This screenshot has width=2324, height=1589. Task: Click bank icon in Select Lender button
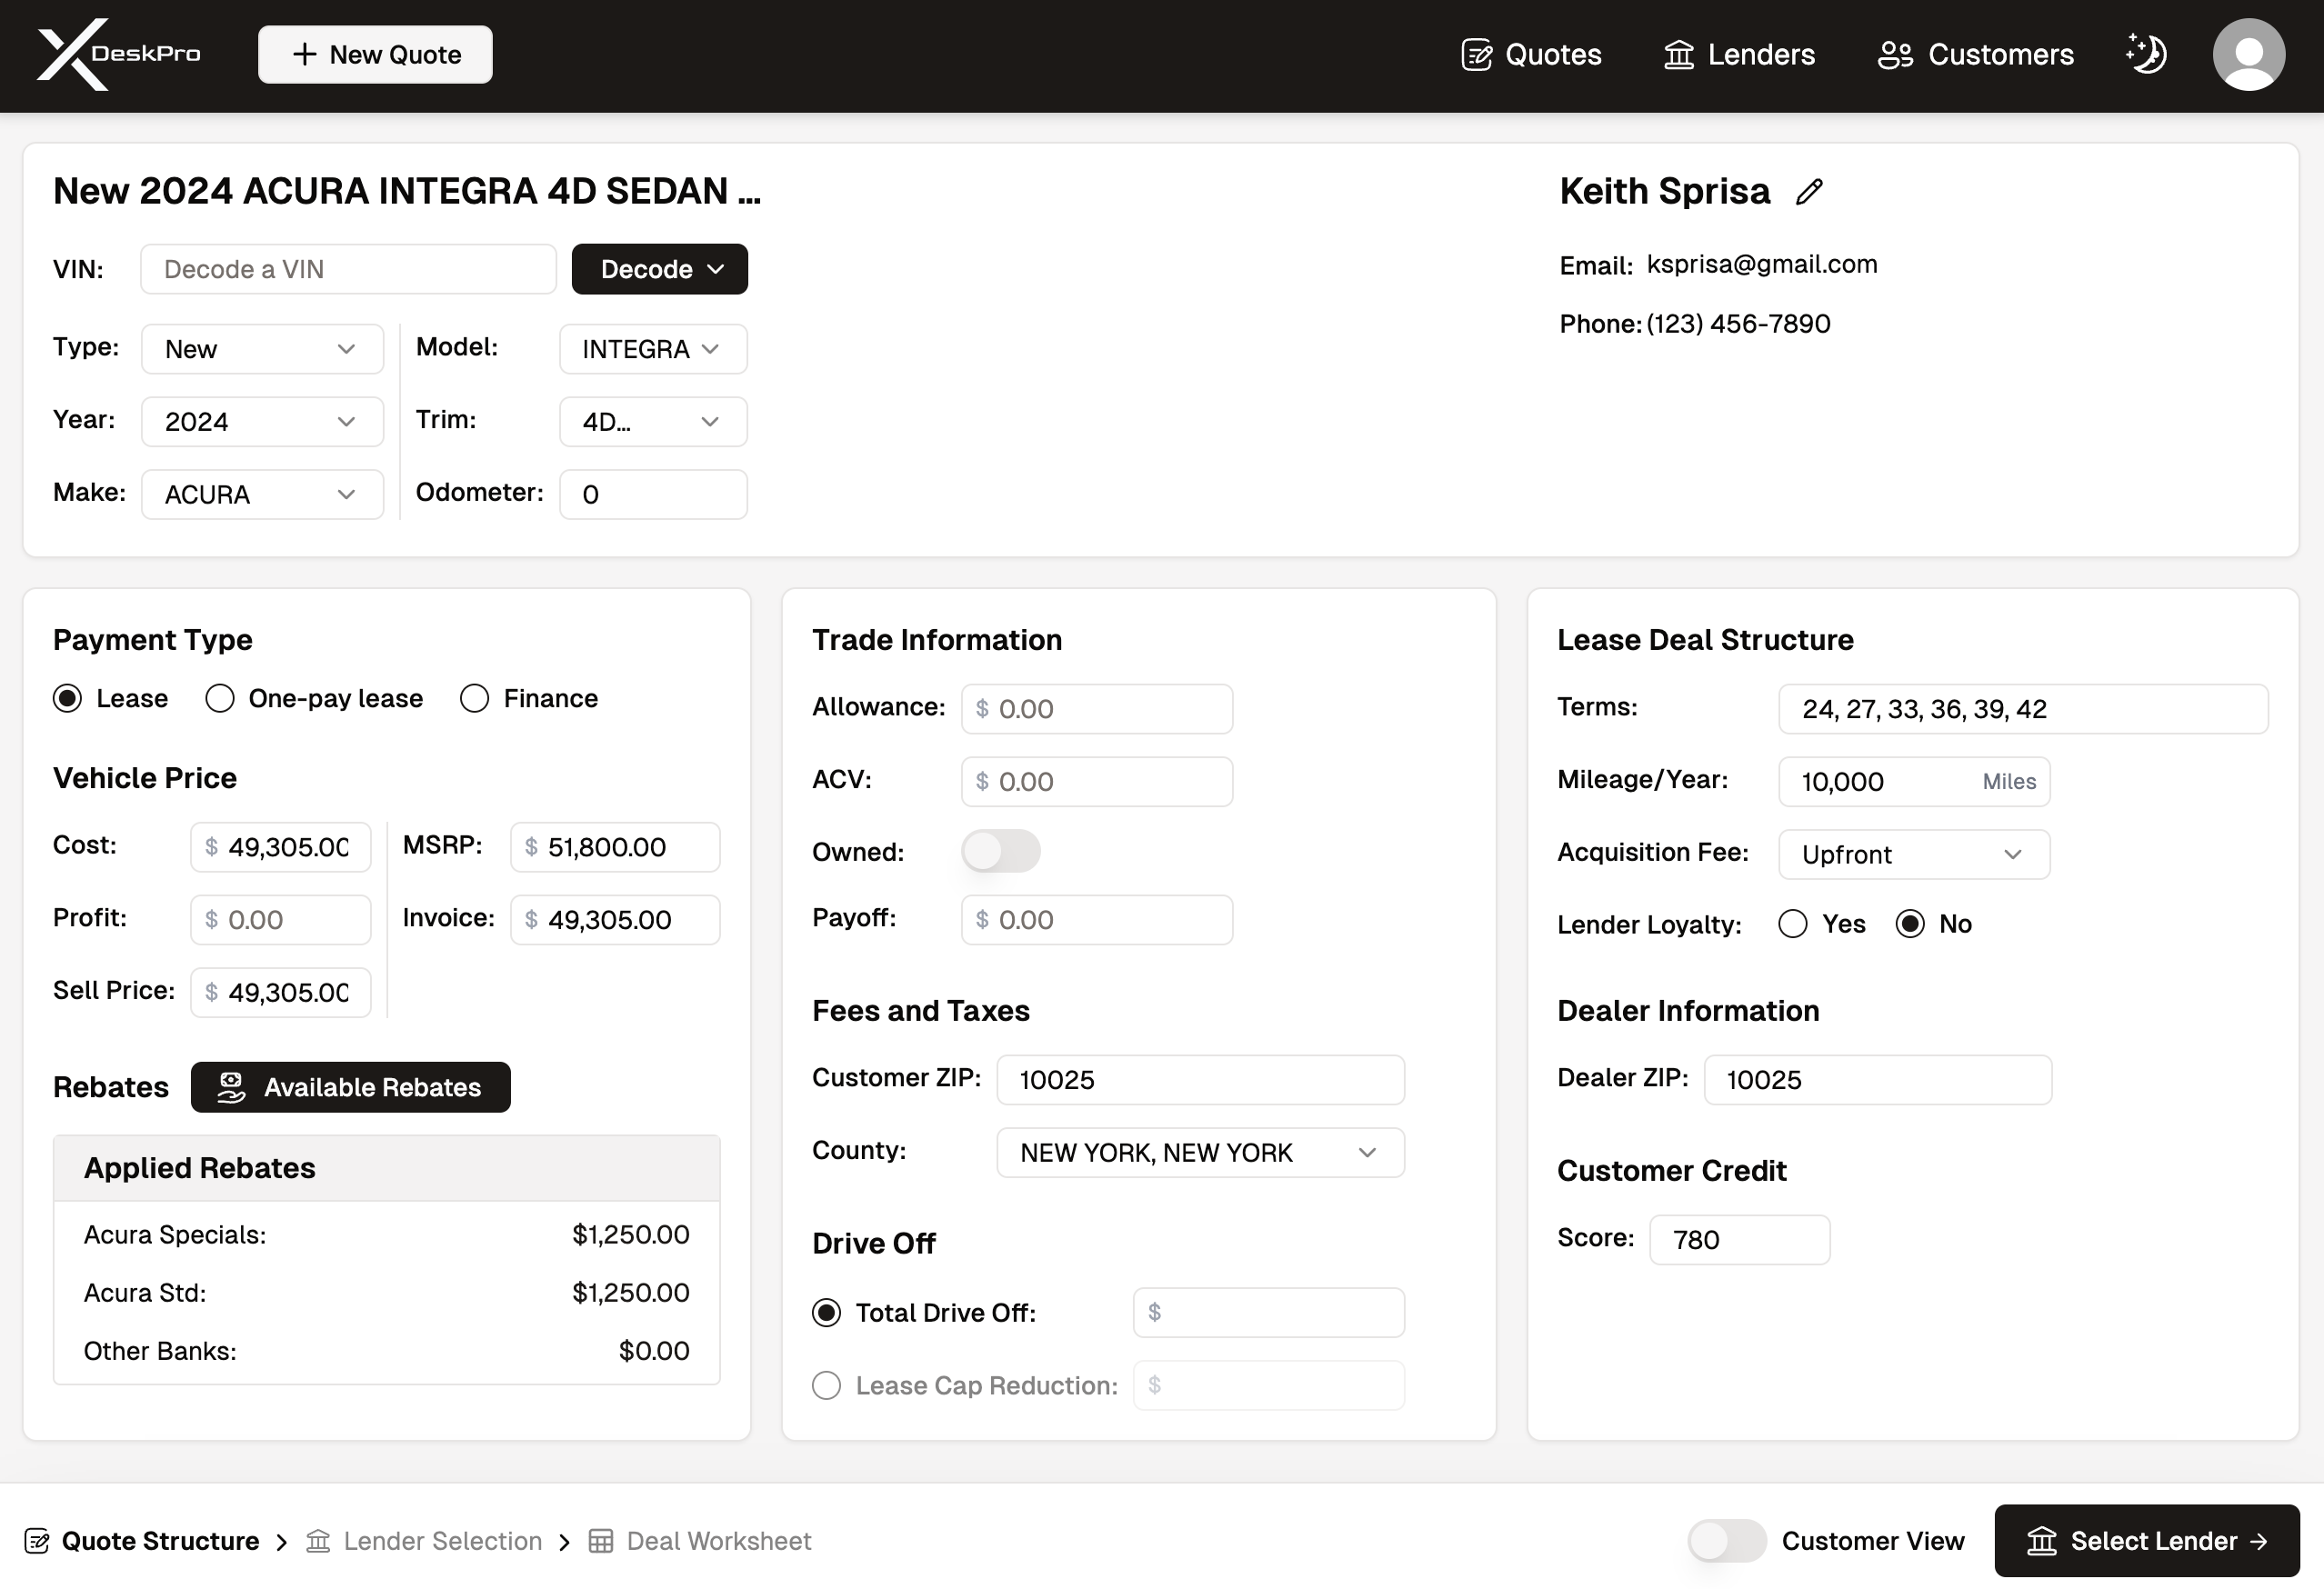(2041, 1541)
